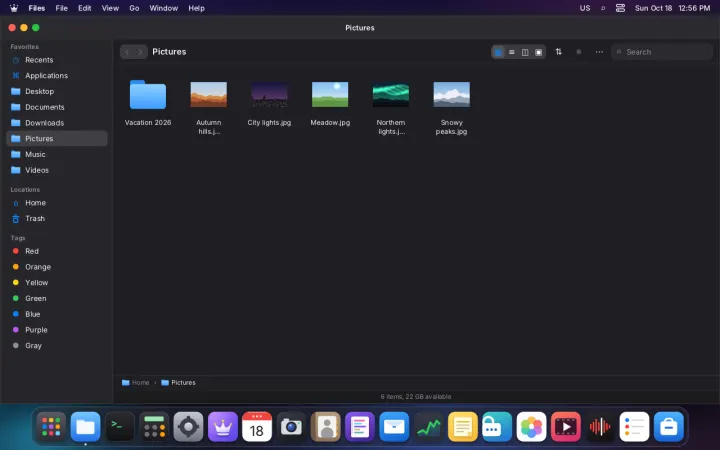Filter by the Gray tag

click(57, 345)
